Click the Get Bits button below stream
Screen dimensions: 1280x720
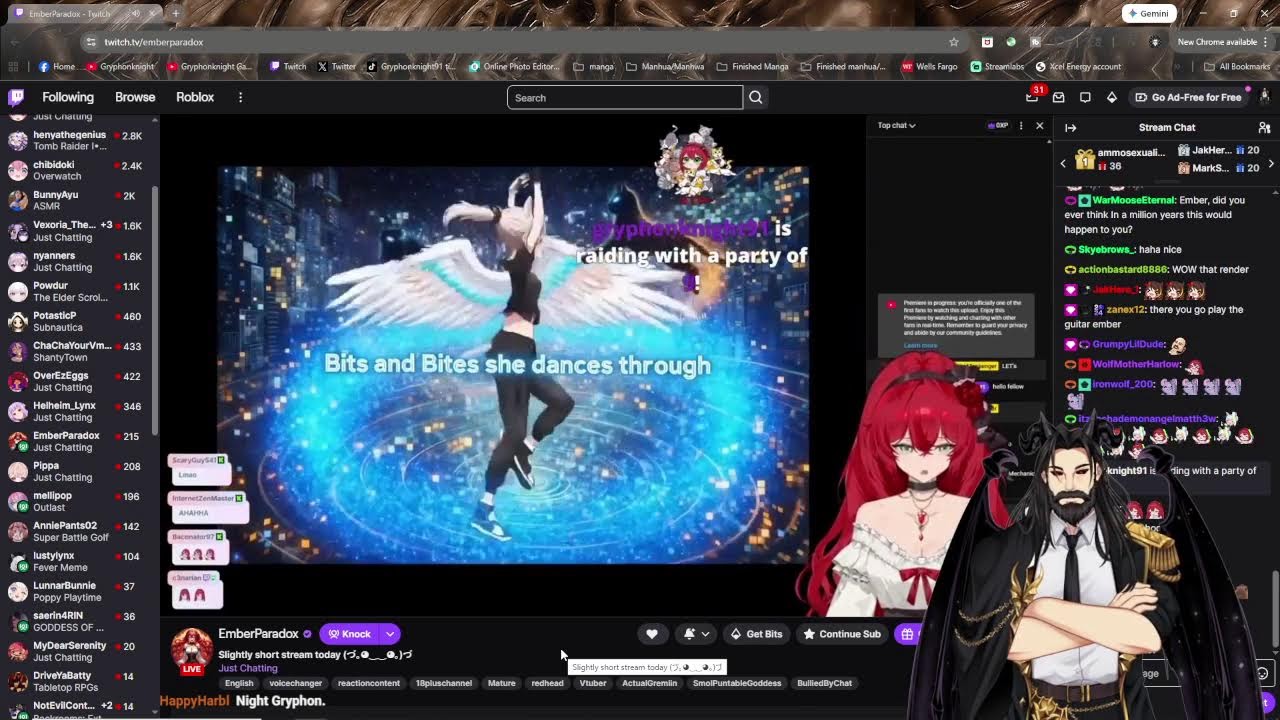756,634
